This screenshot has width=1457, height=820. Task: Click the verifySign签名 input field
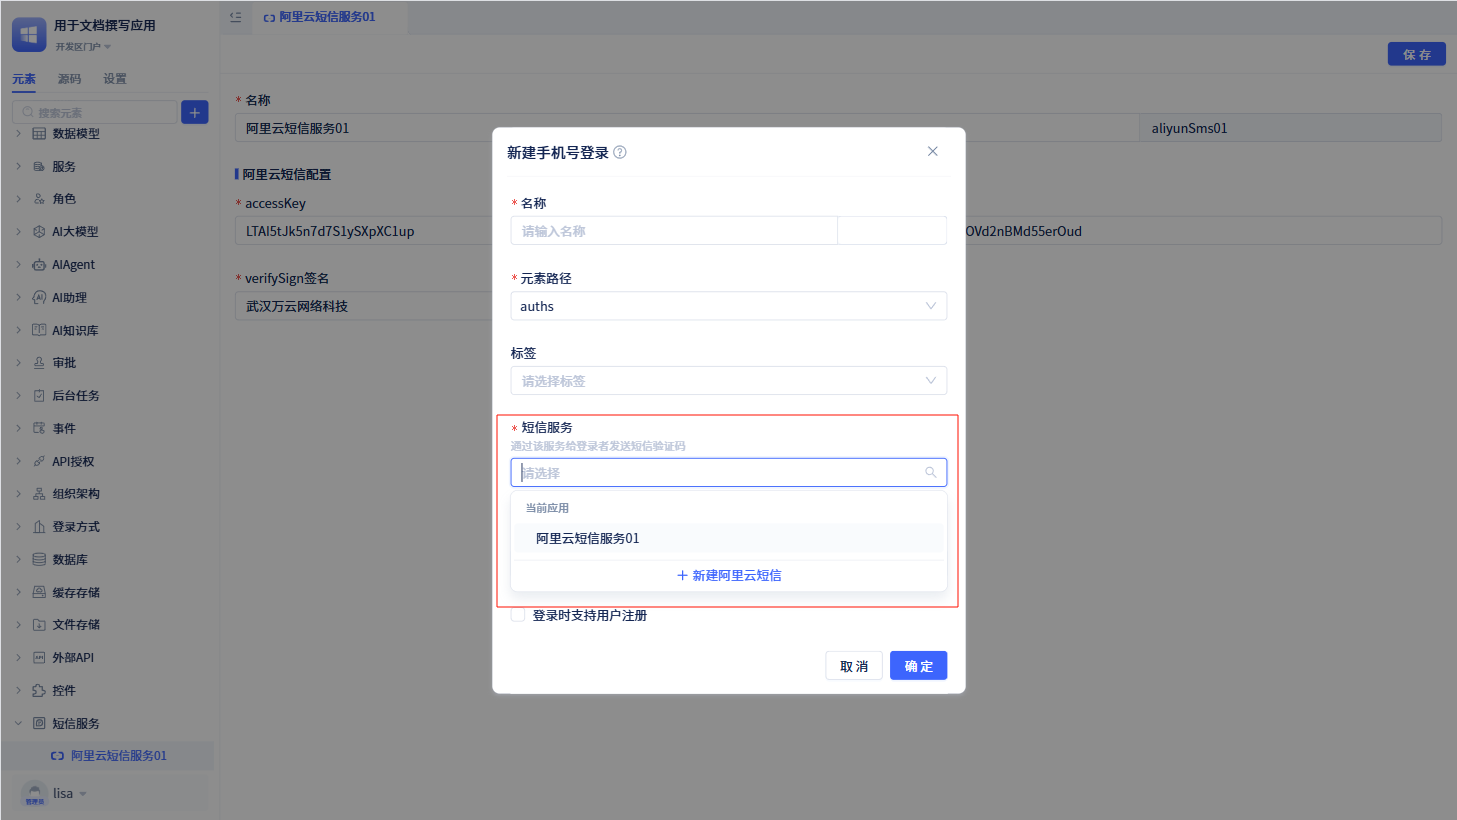(364, 306)
